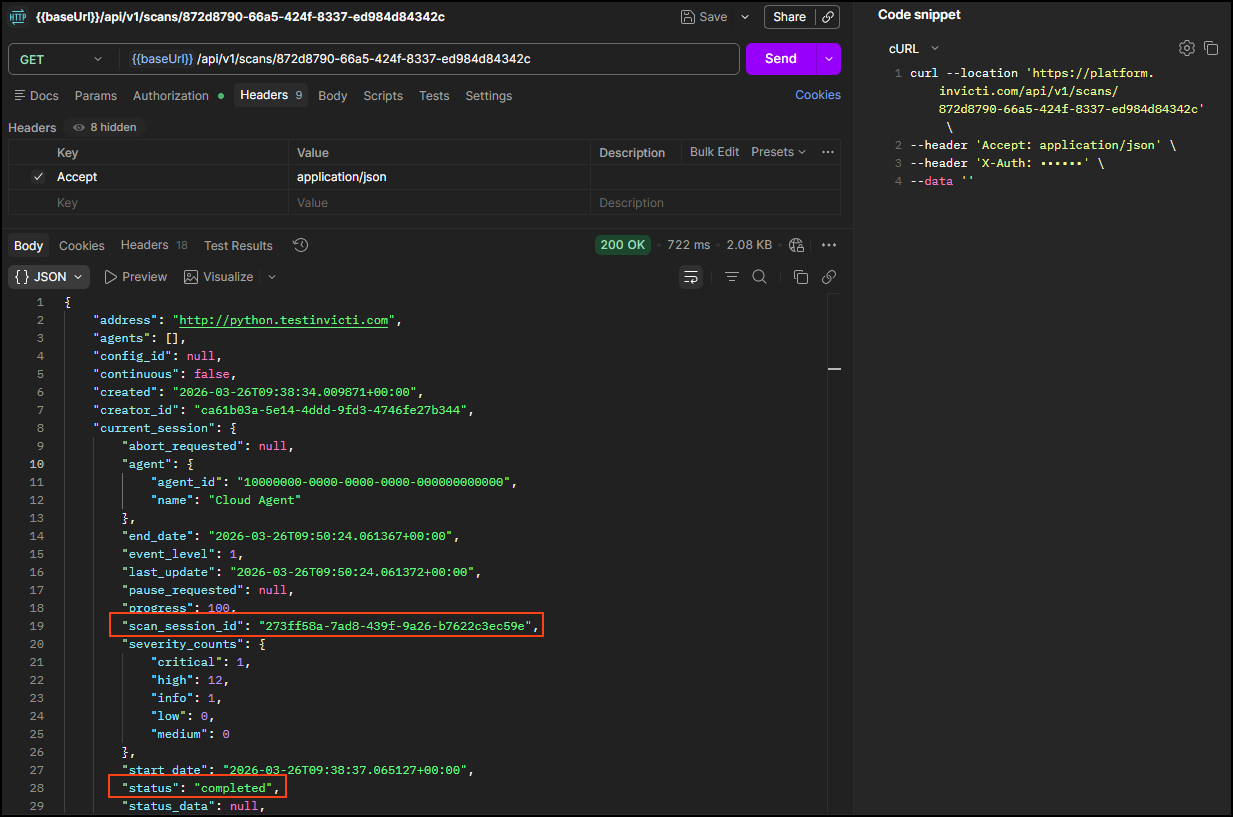Open the code snippet settings gear
This screenshot has width=1233, height=817.
point(1186,47)
